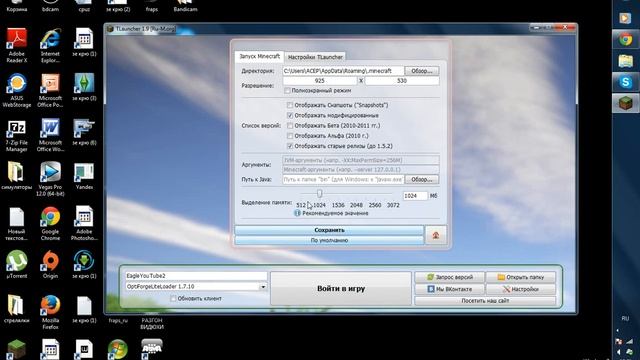This screenshot has height=360, width=640.
Task: Click the Настройки button in bottom panel
Action: point(521,289)
